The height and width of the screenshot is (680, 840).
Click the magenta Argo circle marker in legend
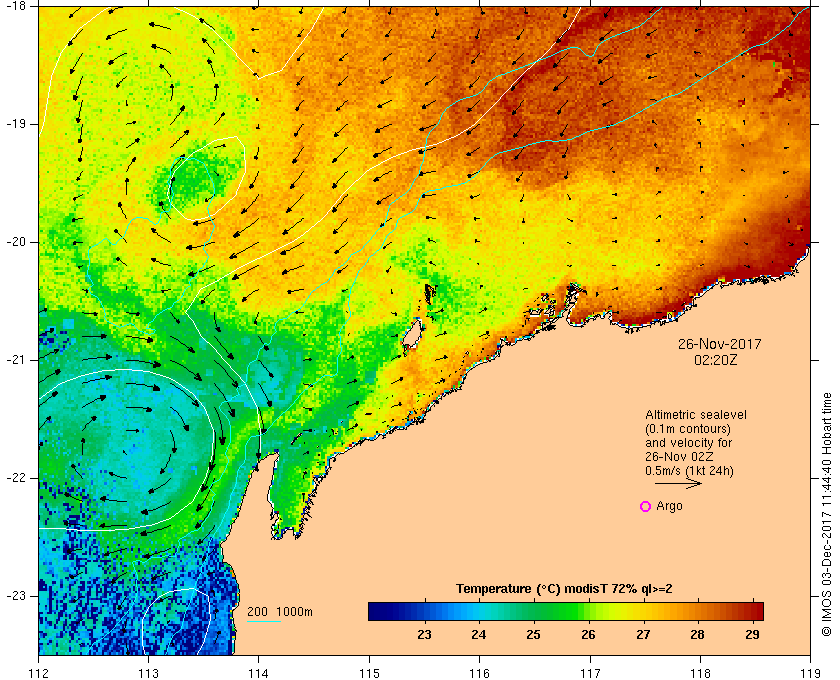click(x=646, y=506)
